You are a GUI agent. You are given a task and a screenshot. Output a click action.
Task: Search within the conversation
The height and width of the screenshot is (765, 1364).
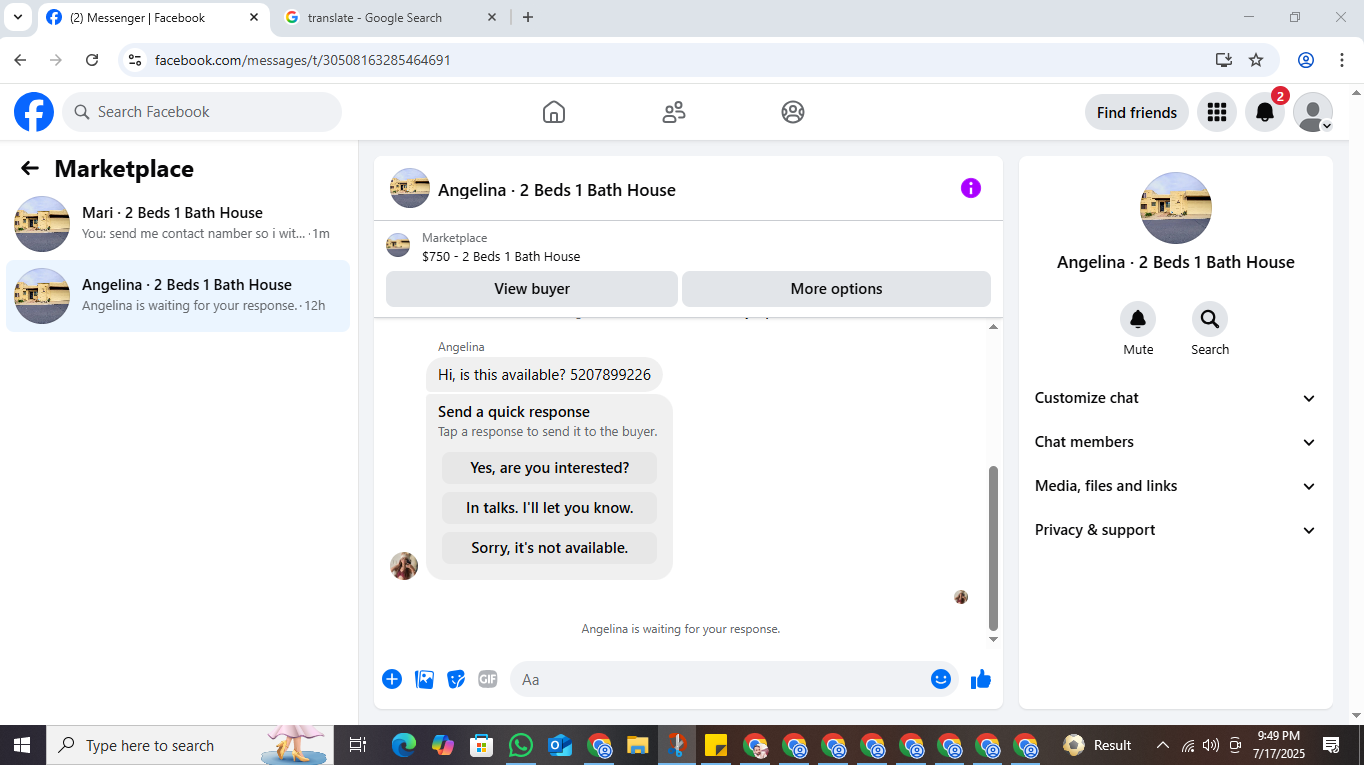(1210, 319)
